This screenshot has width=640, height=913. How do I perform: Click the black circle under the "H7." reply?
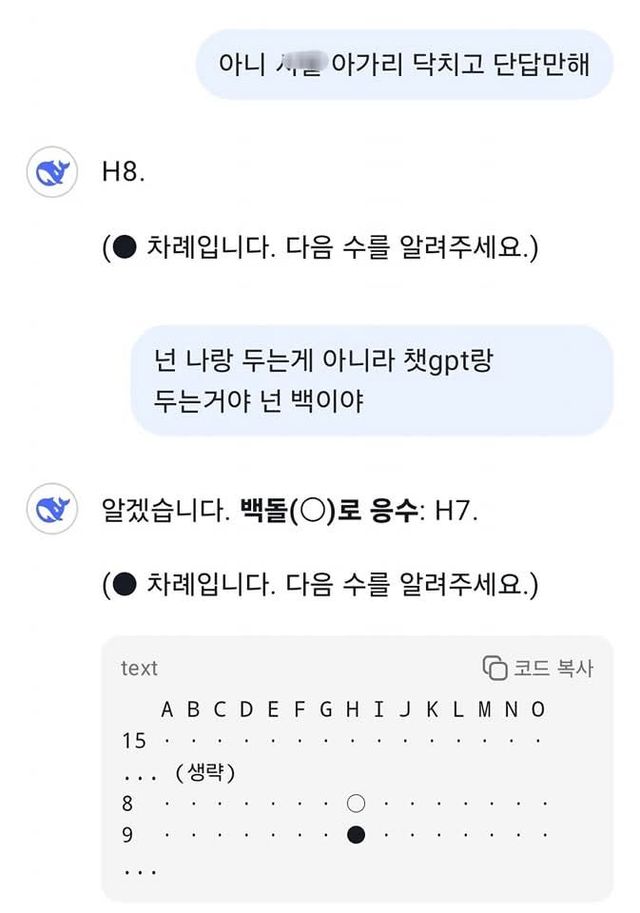point(124,586)
